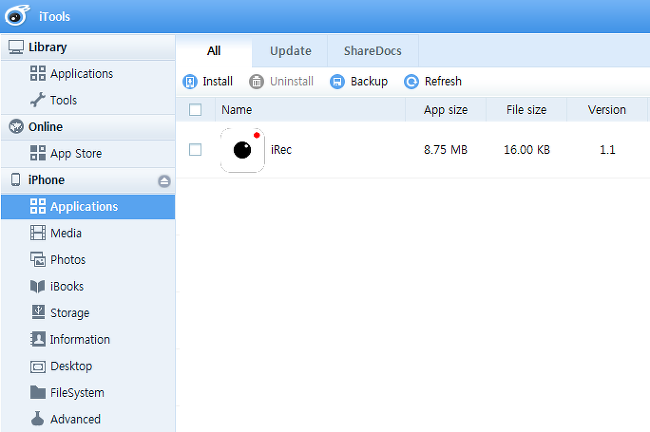The height and width of the screenshot is (432, 650).
Task: Sort by the Version column header
Action: coord(607,110)
